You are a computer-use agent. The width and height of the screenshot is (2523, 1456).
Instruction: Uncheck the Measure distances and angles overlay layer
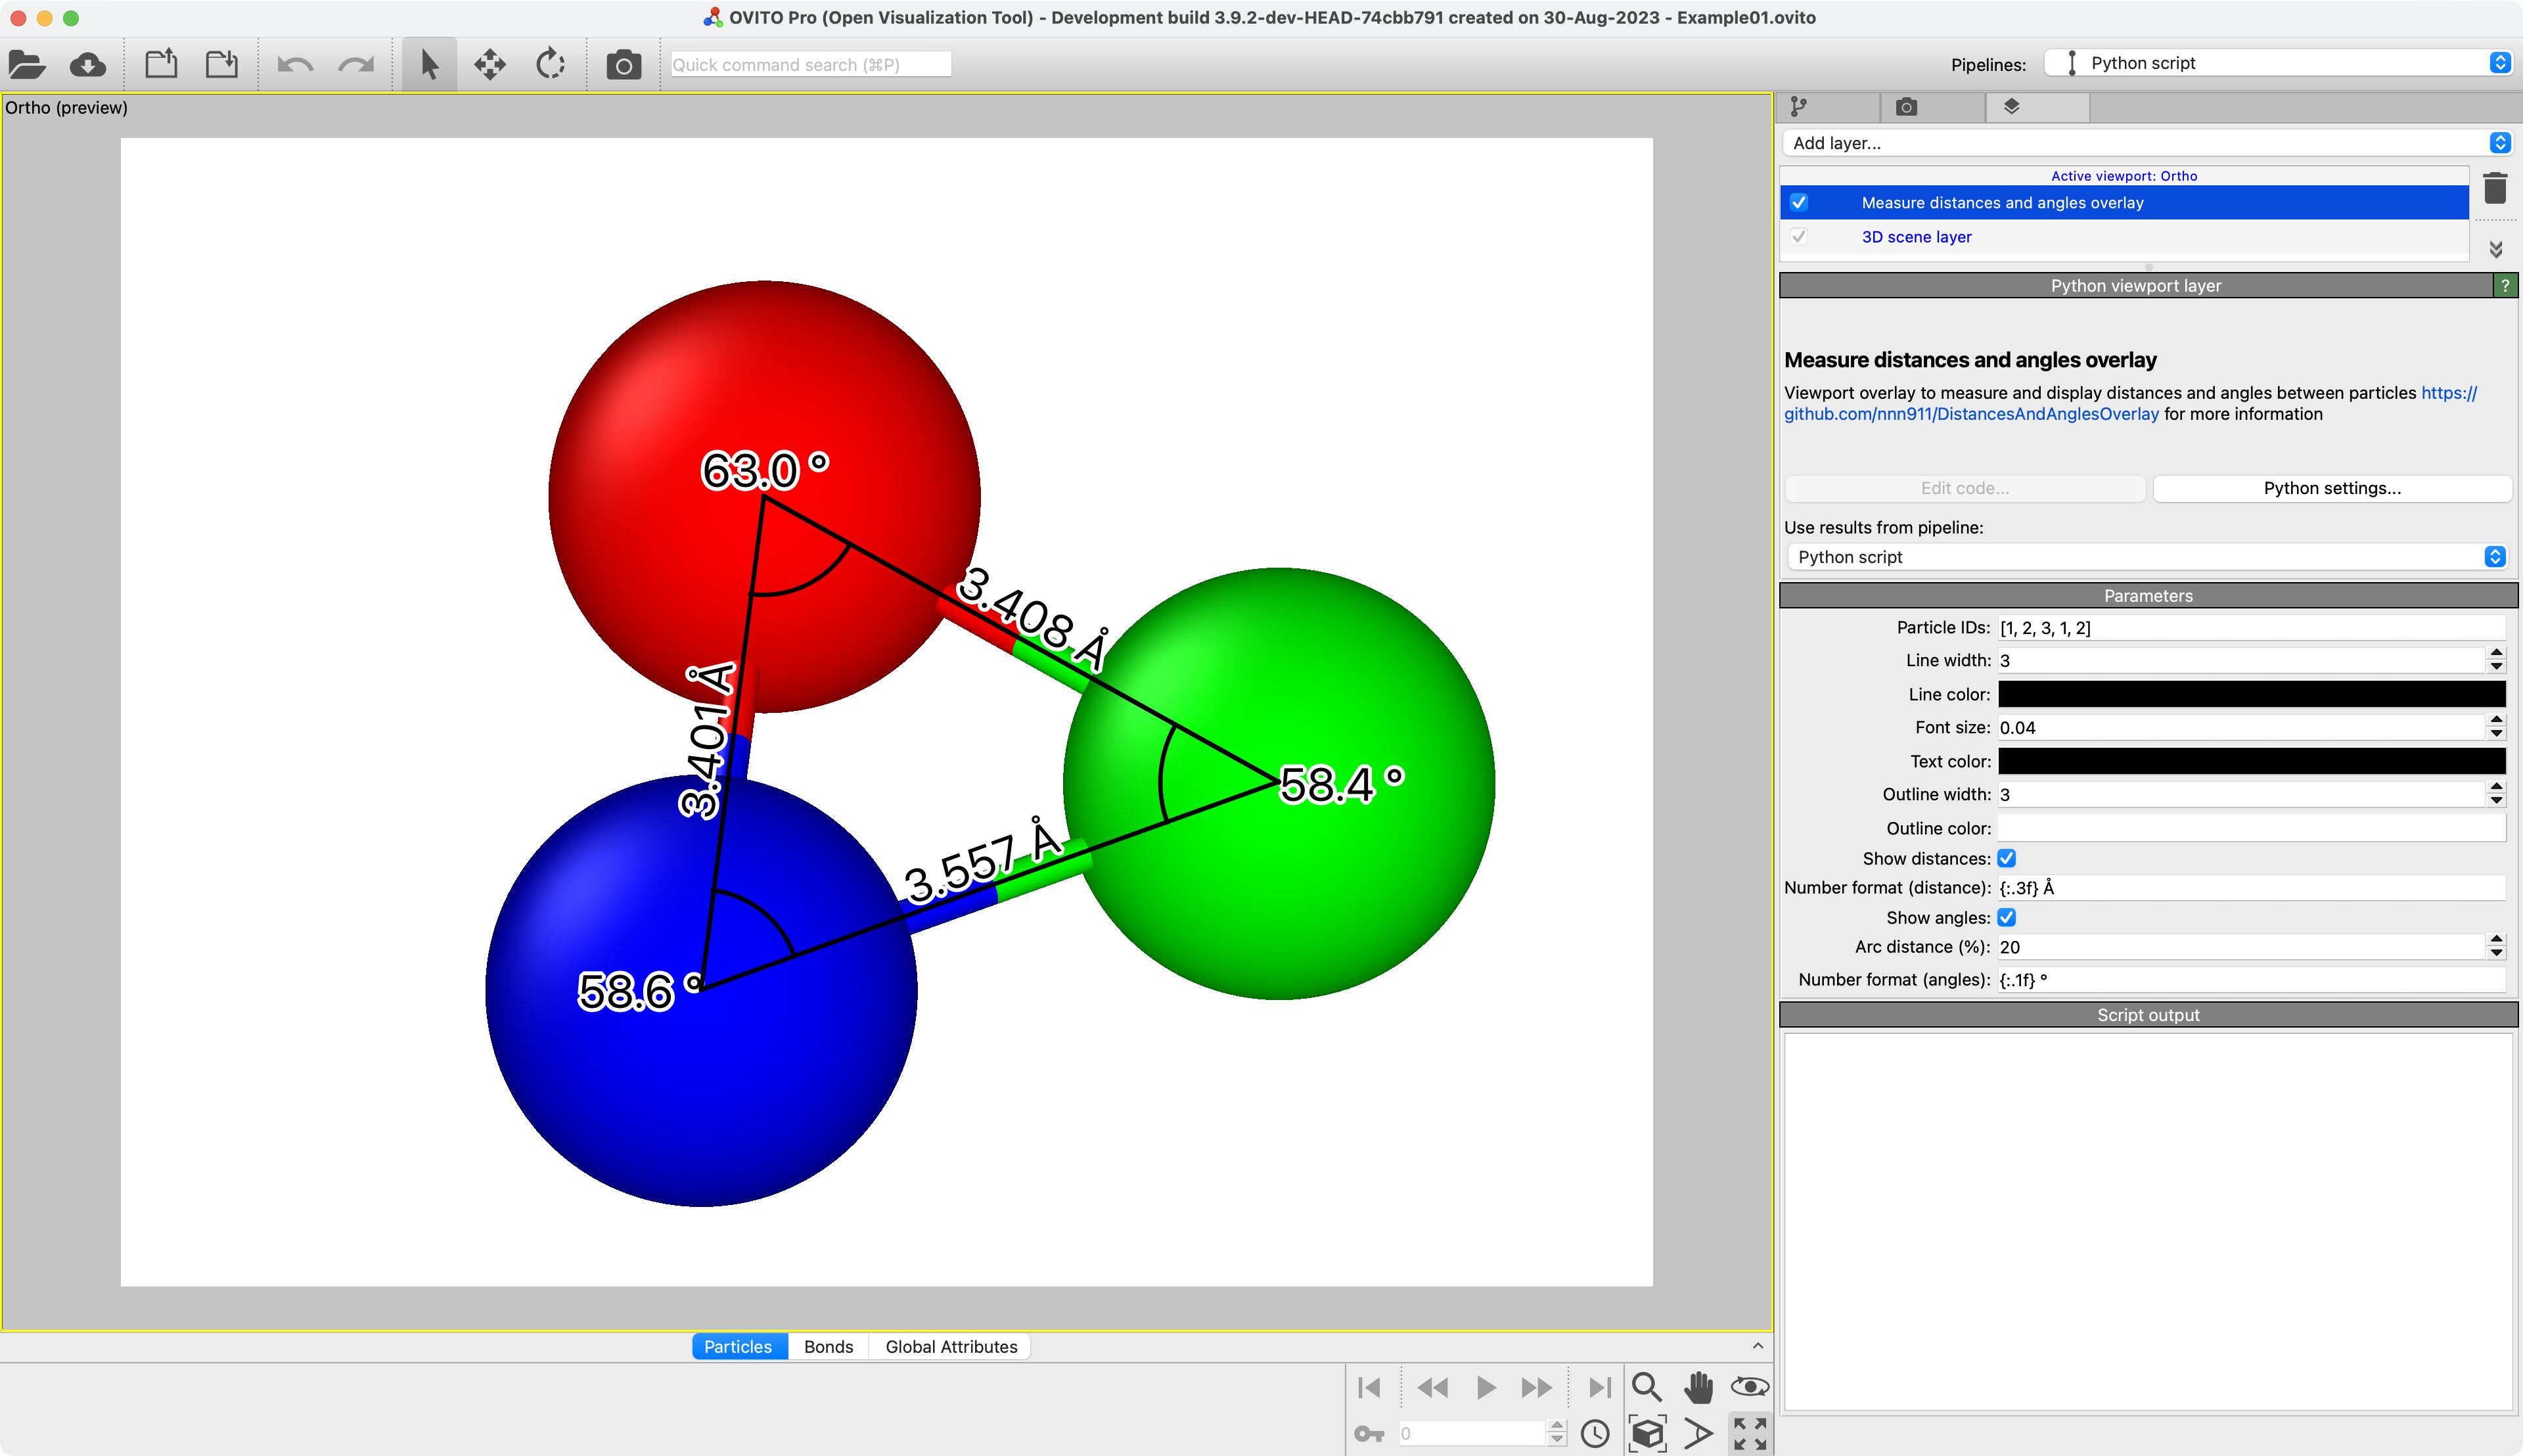coord(1799,203)
